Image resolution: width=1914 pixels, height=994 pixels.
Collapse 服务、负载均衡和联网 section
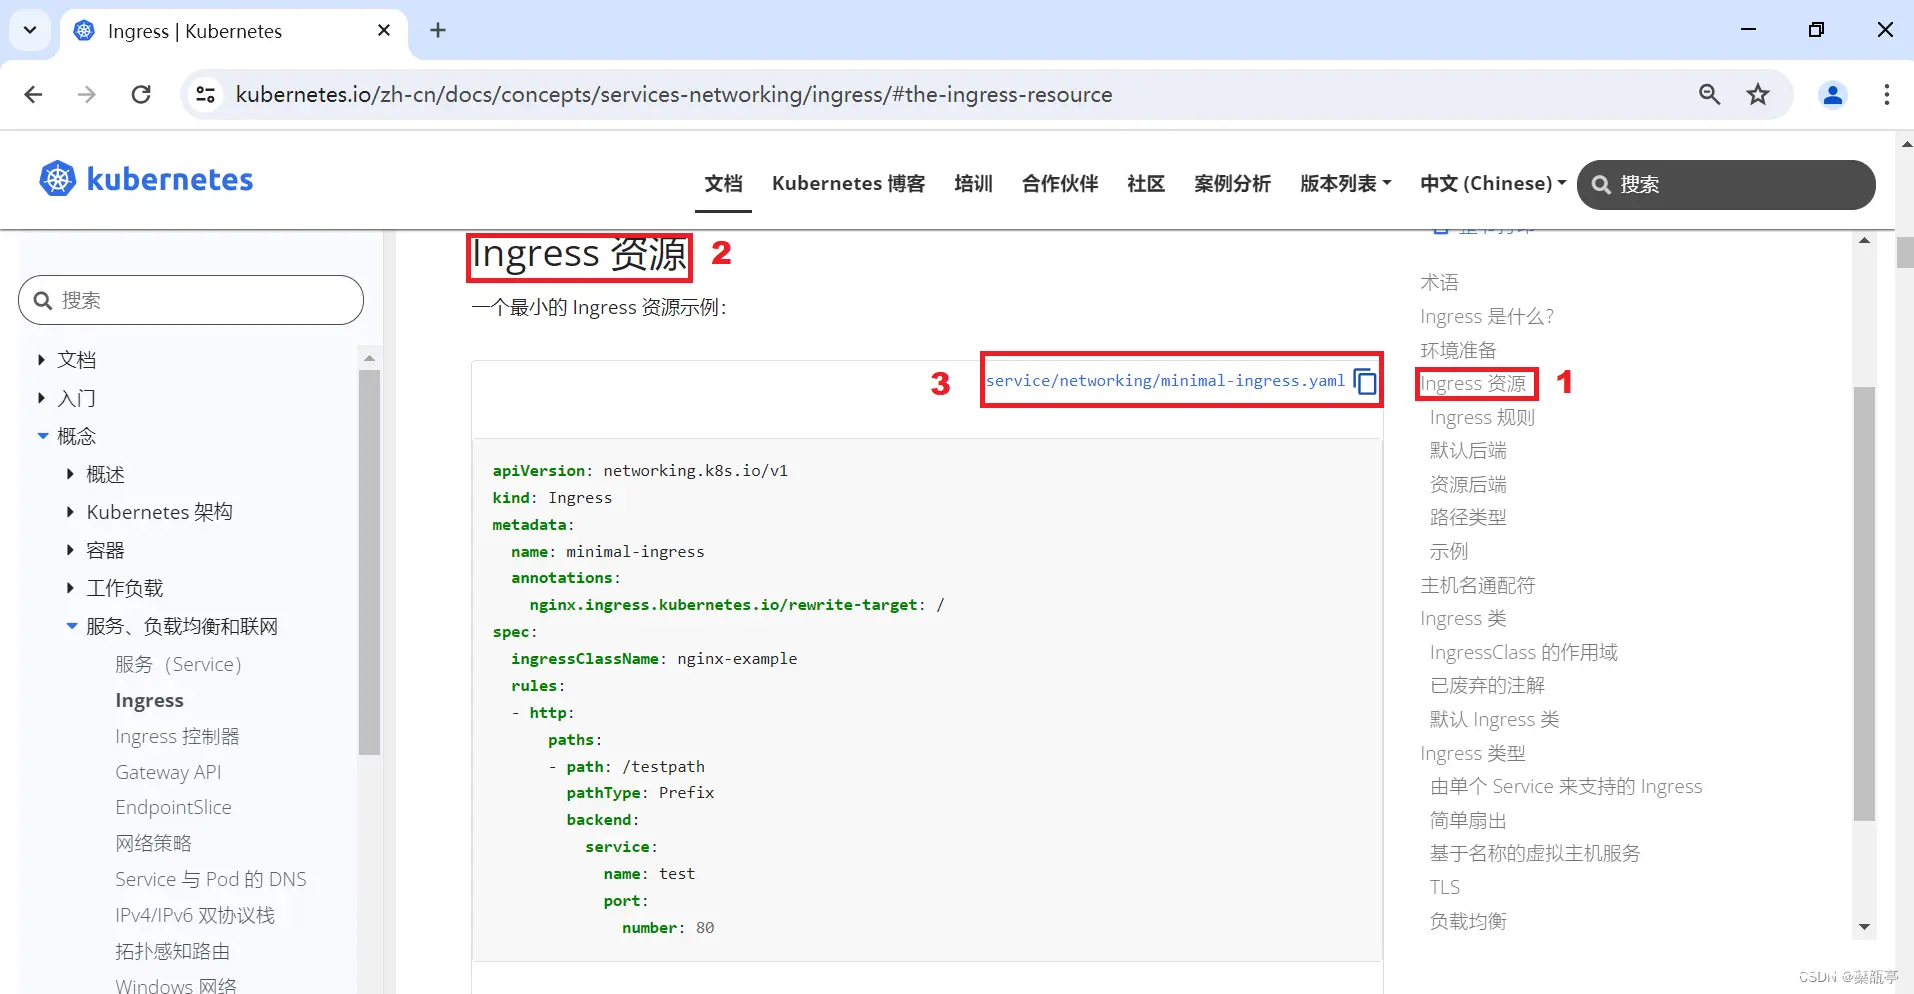pos(71,626)
